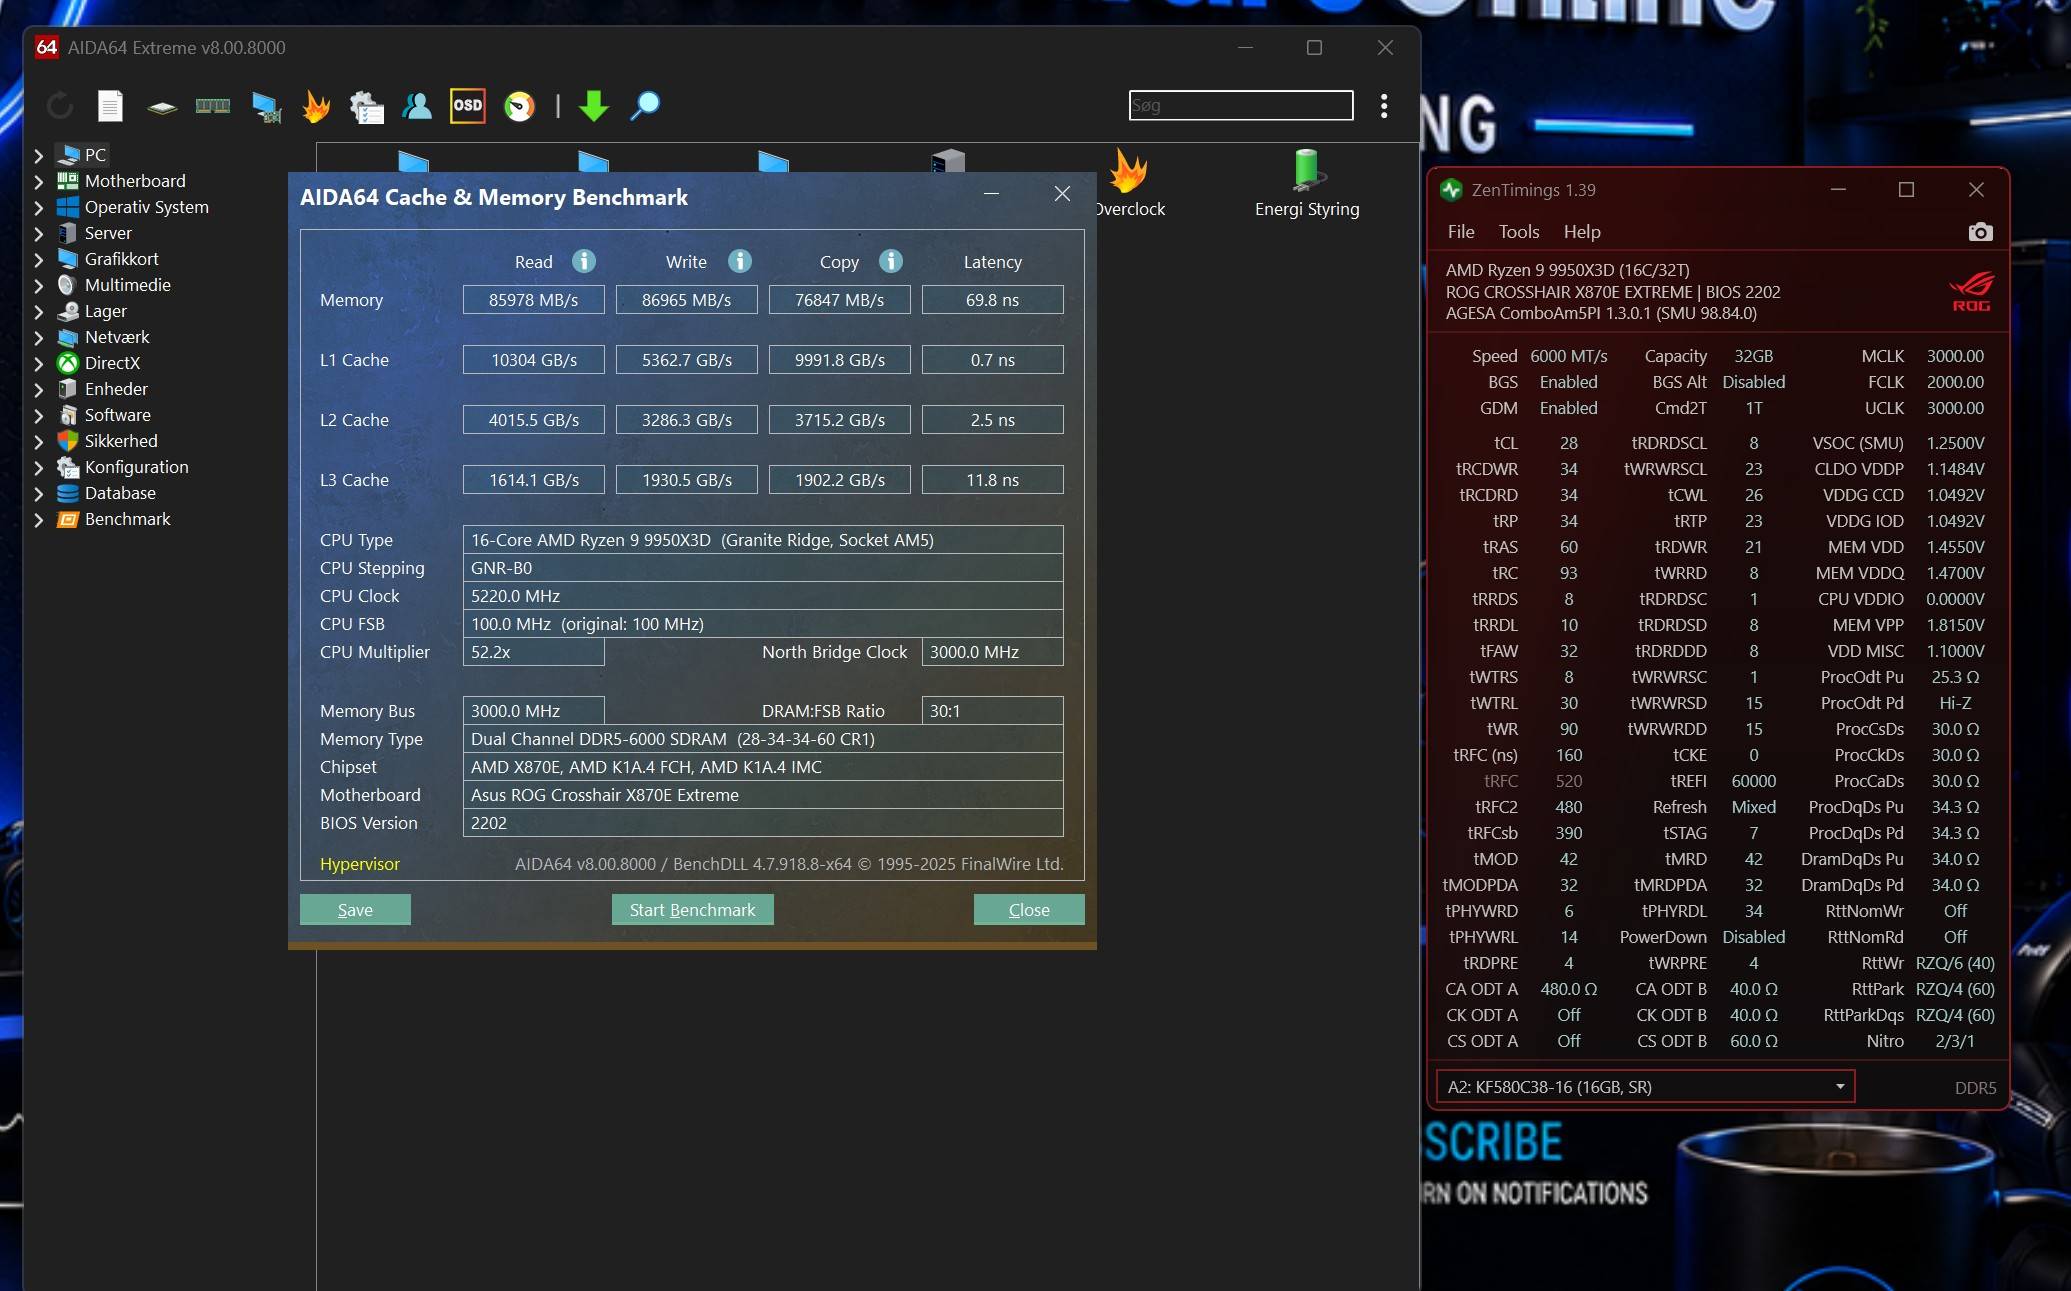Viewport: 2071px width, 1291px height.
Task: Click the ROG logo in ZenTimings
Action: pos(1971,292)
